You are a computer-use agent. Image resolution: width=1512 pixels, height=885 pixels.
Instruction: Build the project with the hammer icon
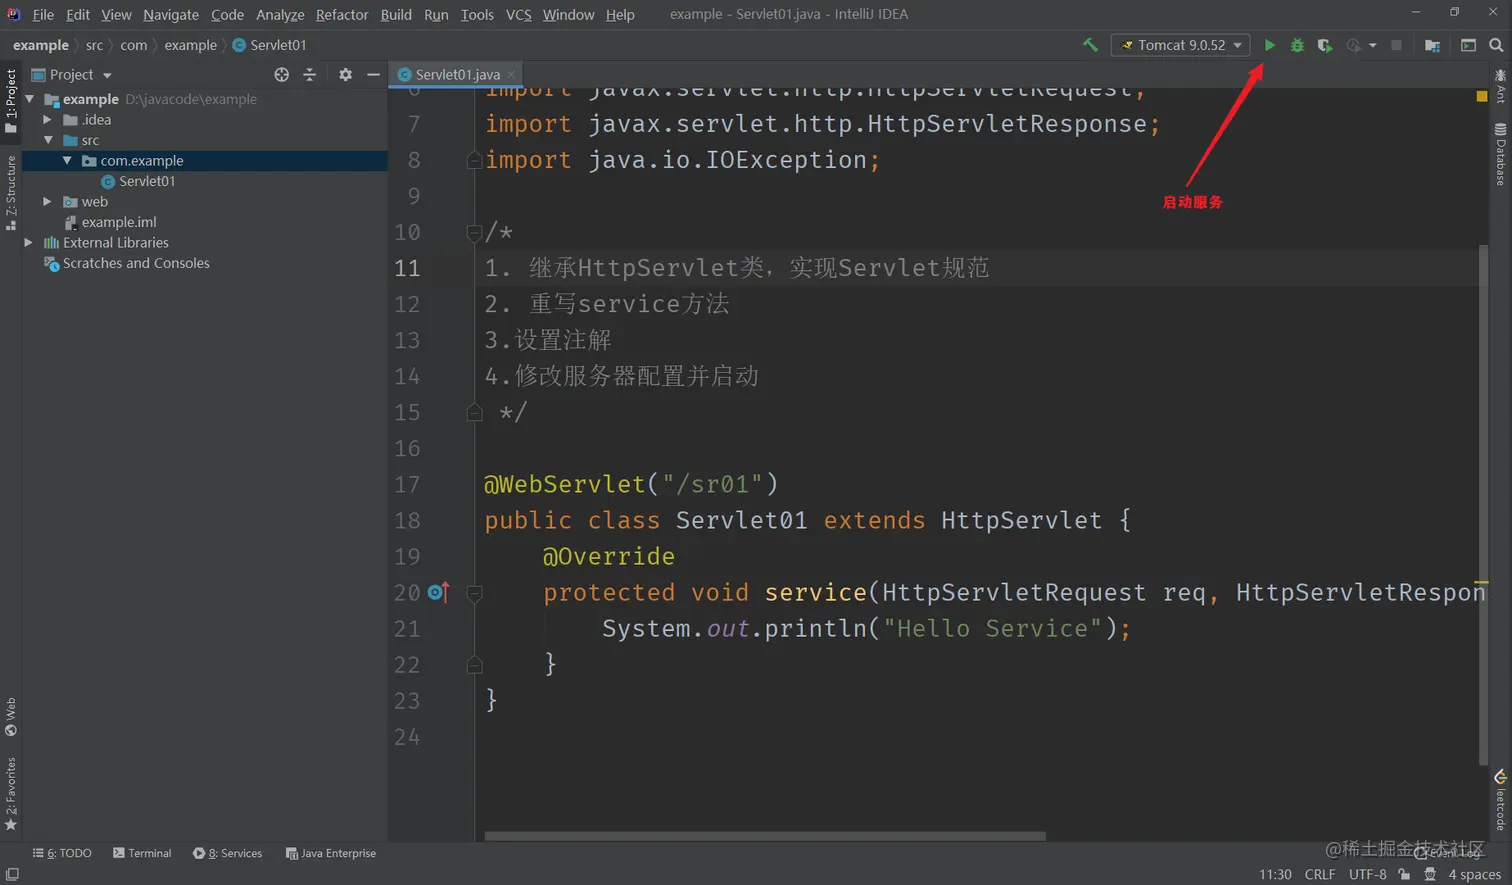click(x=1090, y=45)
